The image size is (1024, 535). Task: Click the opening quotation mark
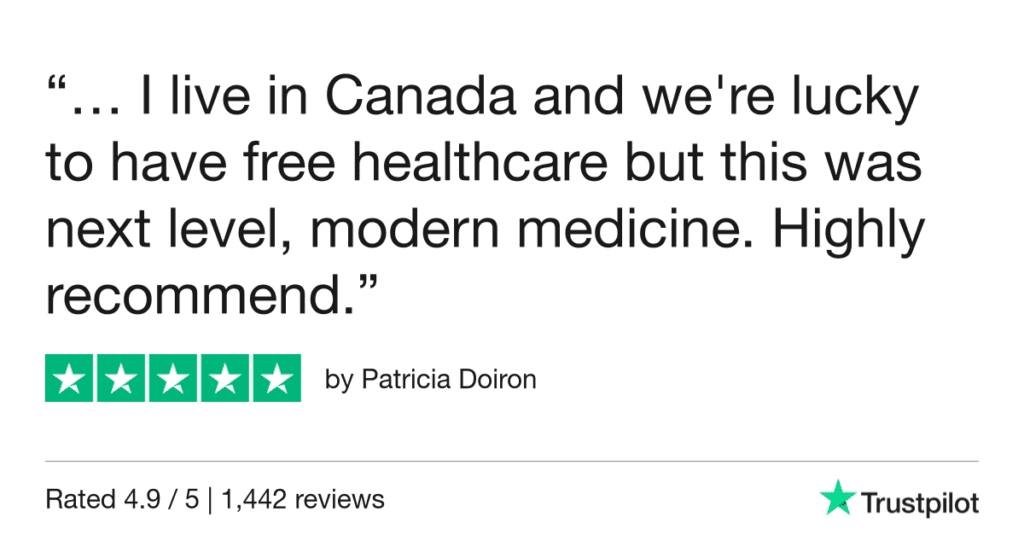click(x=57, y=88)
